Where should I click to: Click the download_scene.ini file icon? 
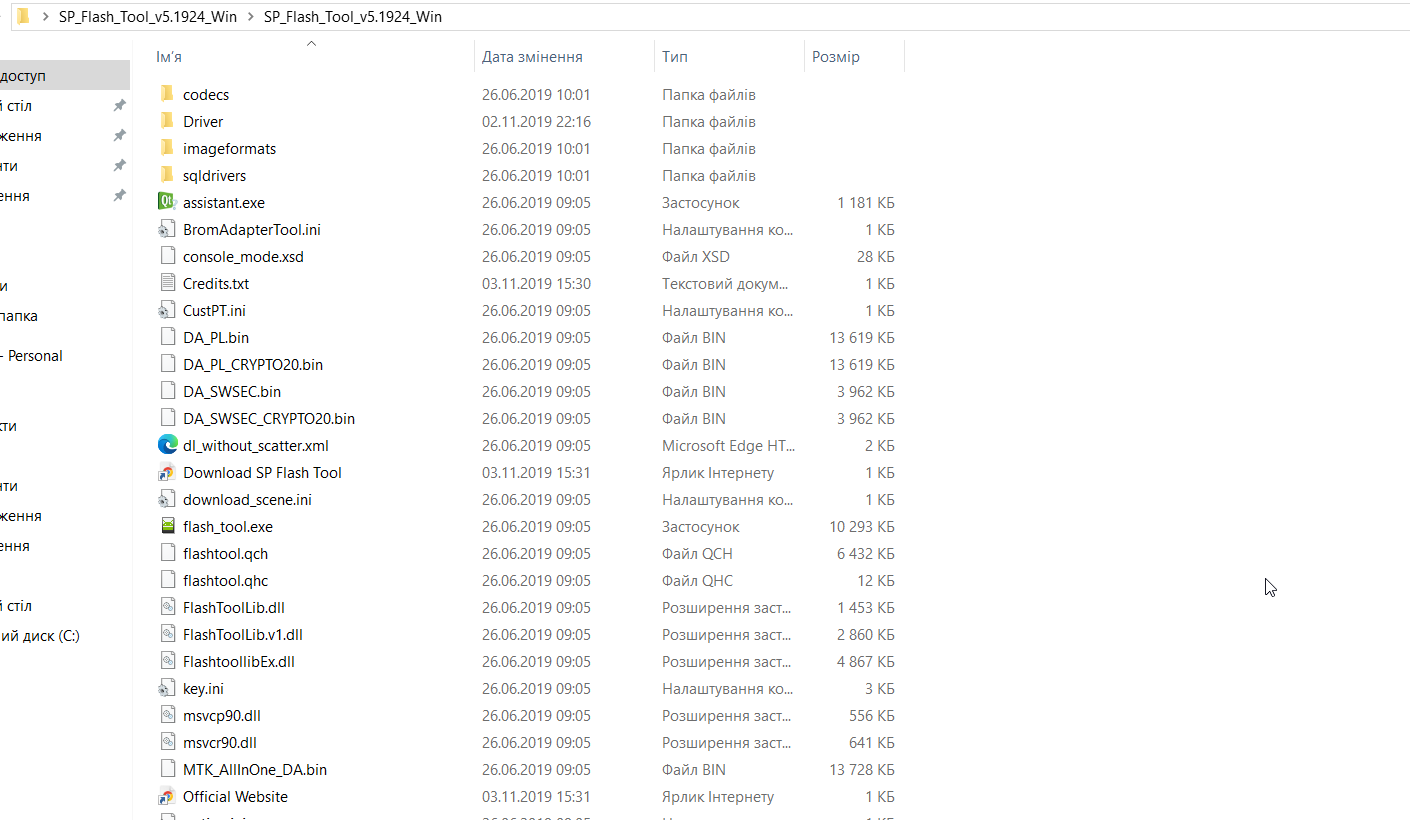point(167,499)
